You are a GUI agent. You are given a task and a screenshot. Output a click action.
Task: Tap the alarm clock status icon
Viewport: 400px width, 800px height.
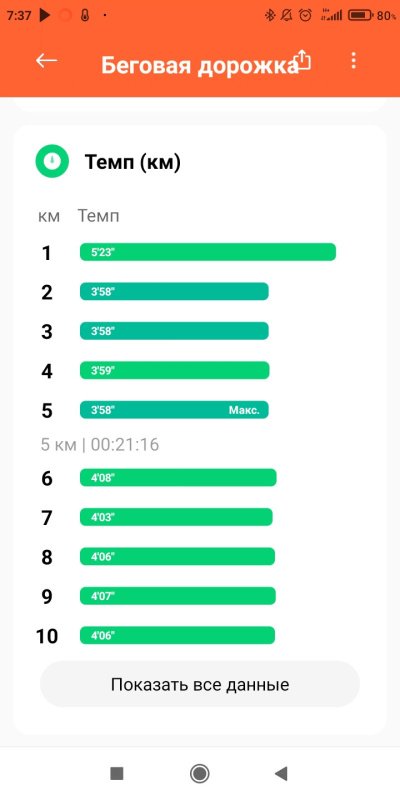(305, 16)
